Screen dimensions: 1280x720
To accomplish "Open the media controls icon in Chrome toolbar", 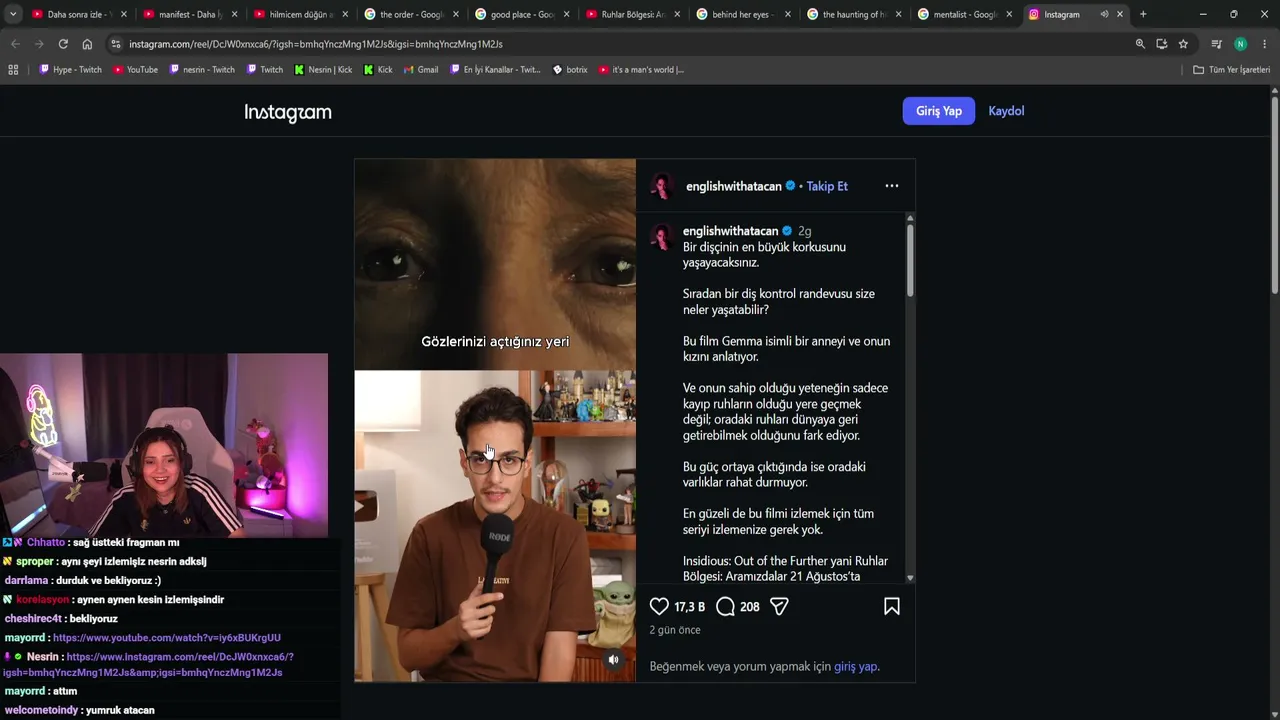I will coord(1216,44).
